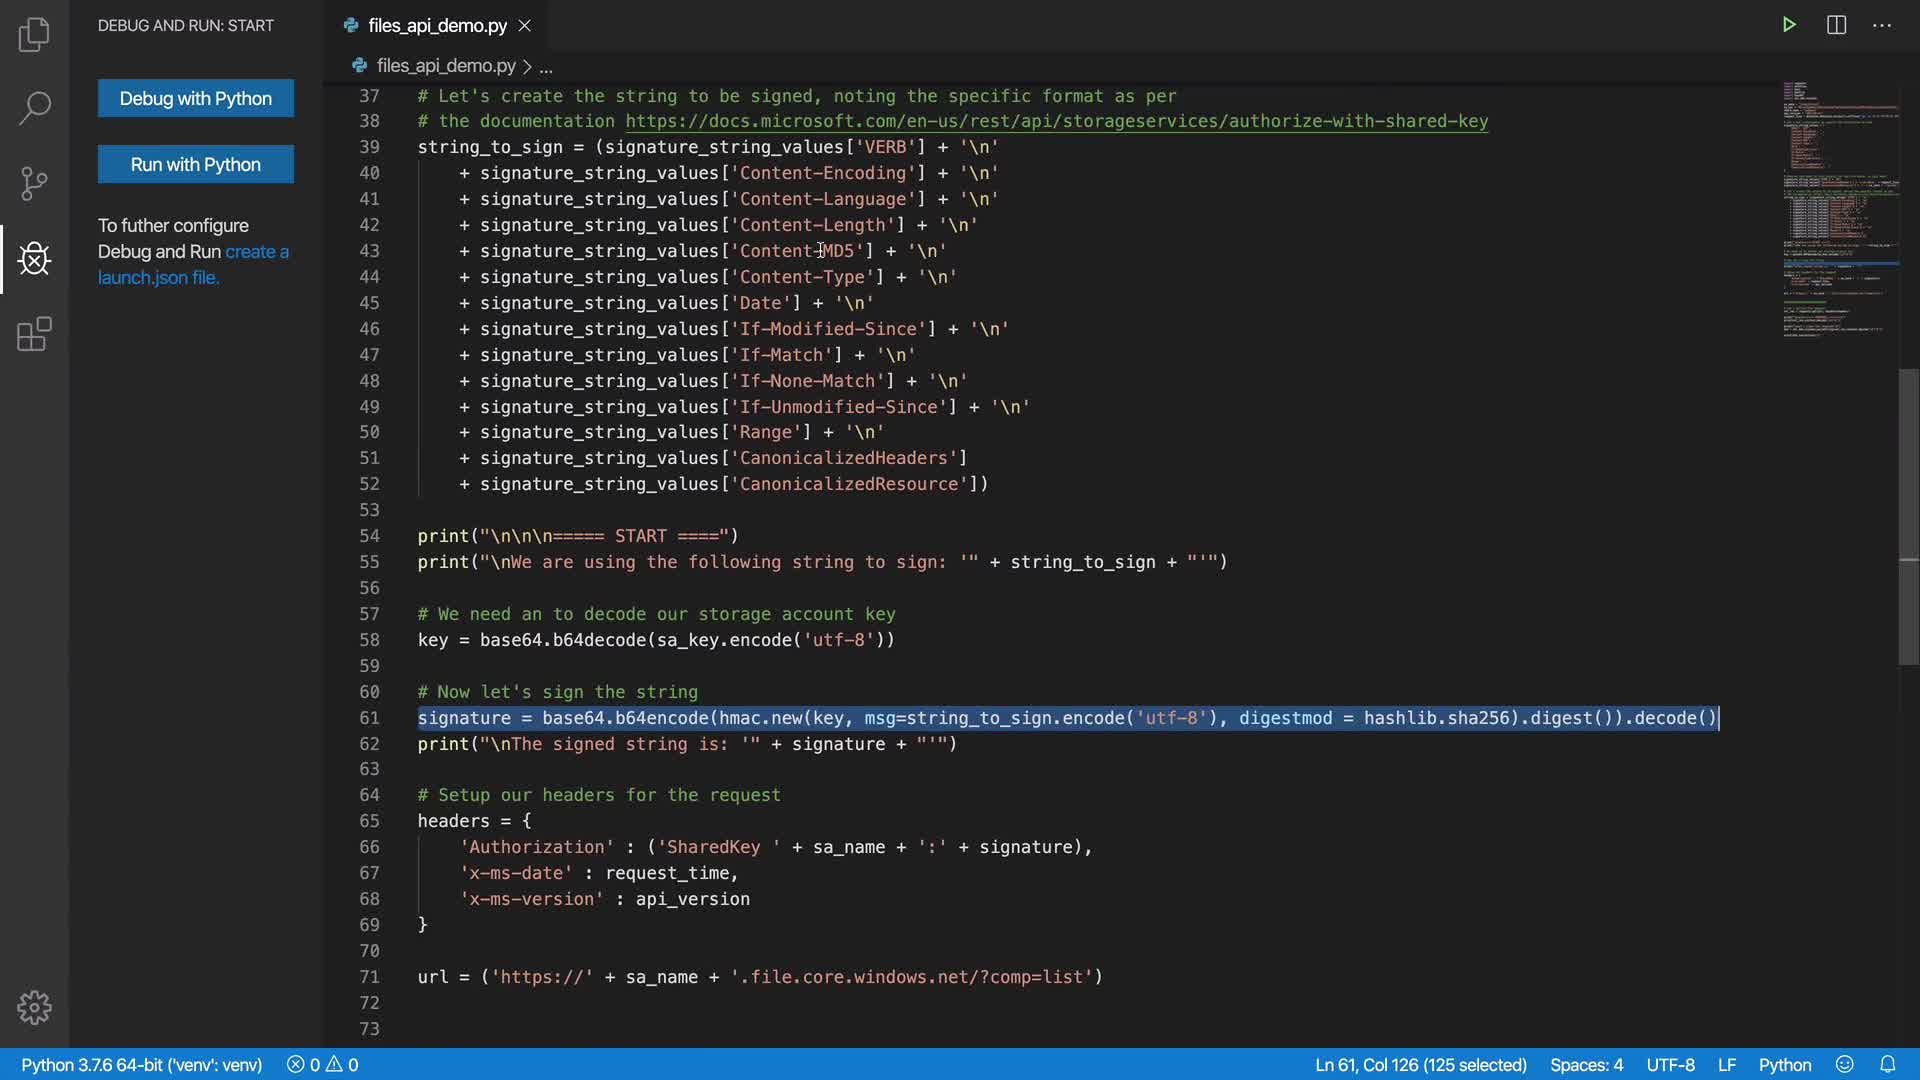Click Debug with Python button
The height and width of the screenshot is (1080, 1920).
(196, 98)
